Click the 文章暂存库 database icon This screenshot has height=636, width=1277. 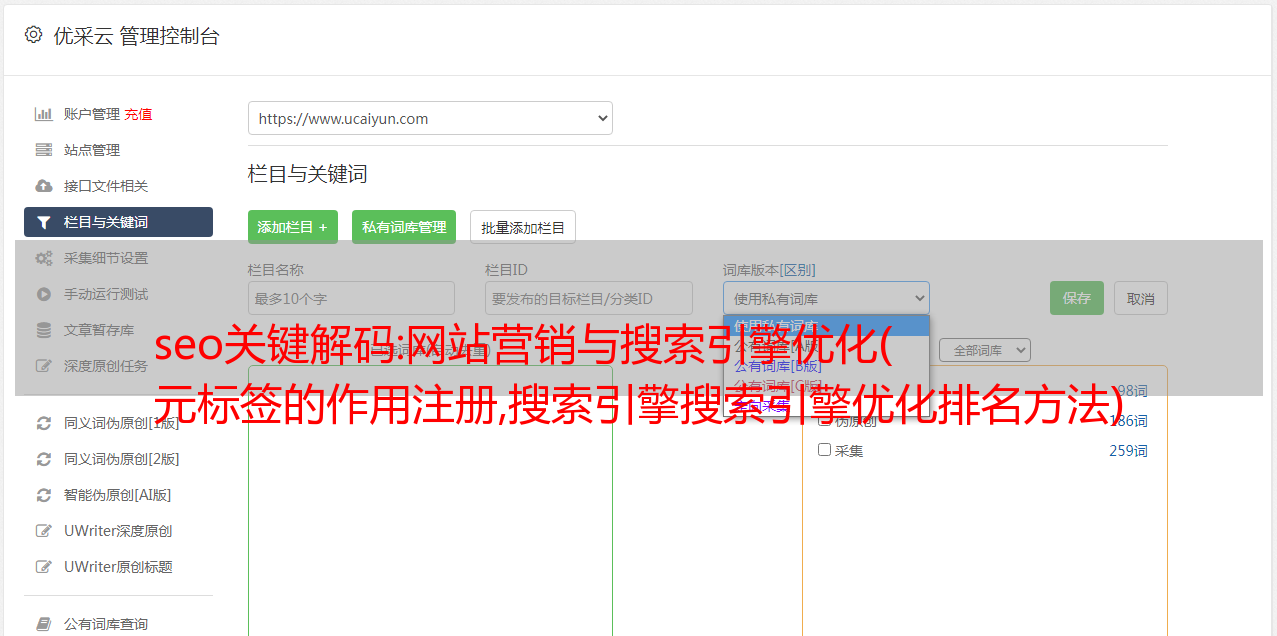(x=44, y=330)
